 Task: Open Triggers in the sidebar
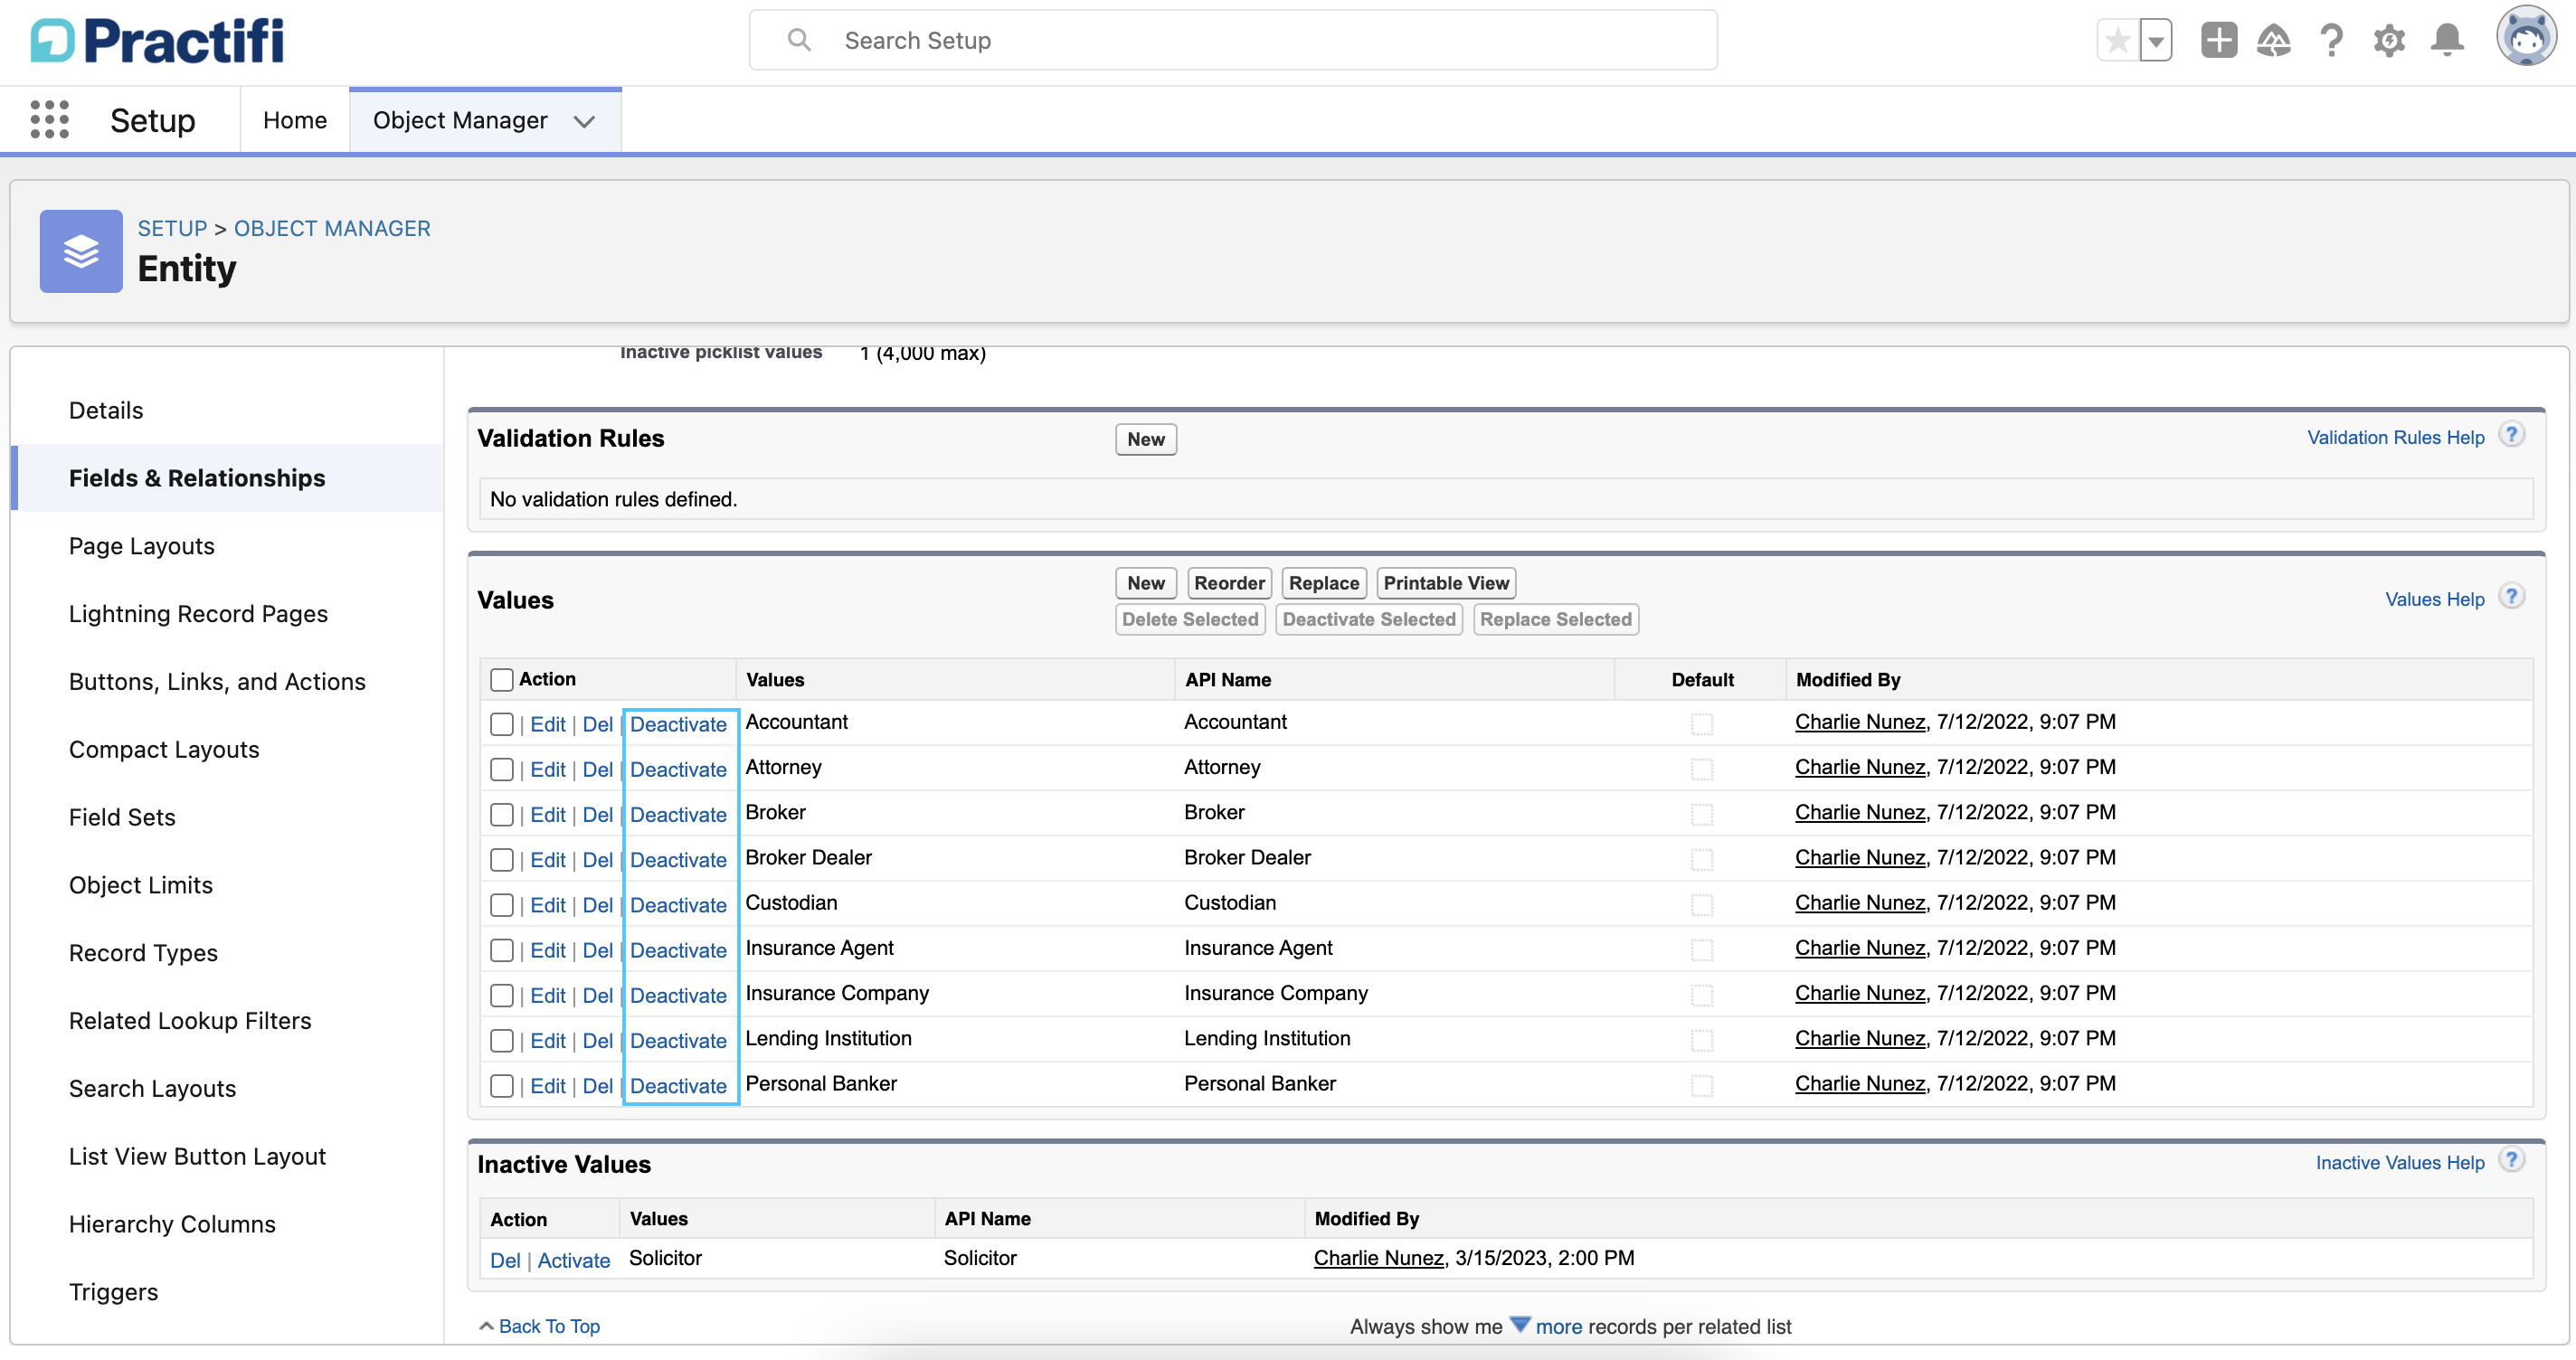113,1292
